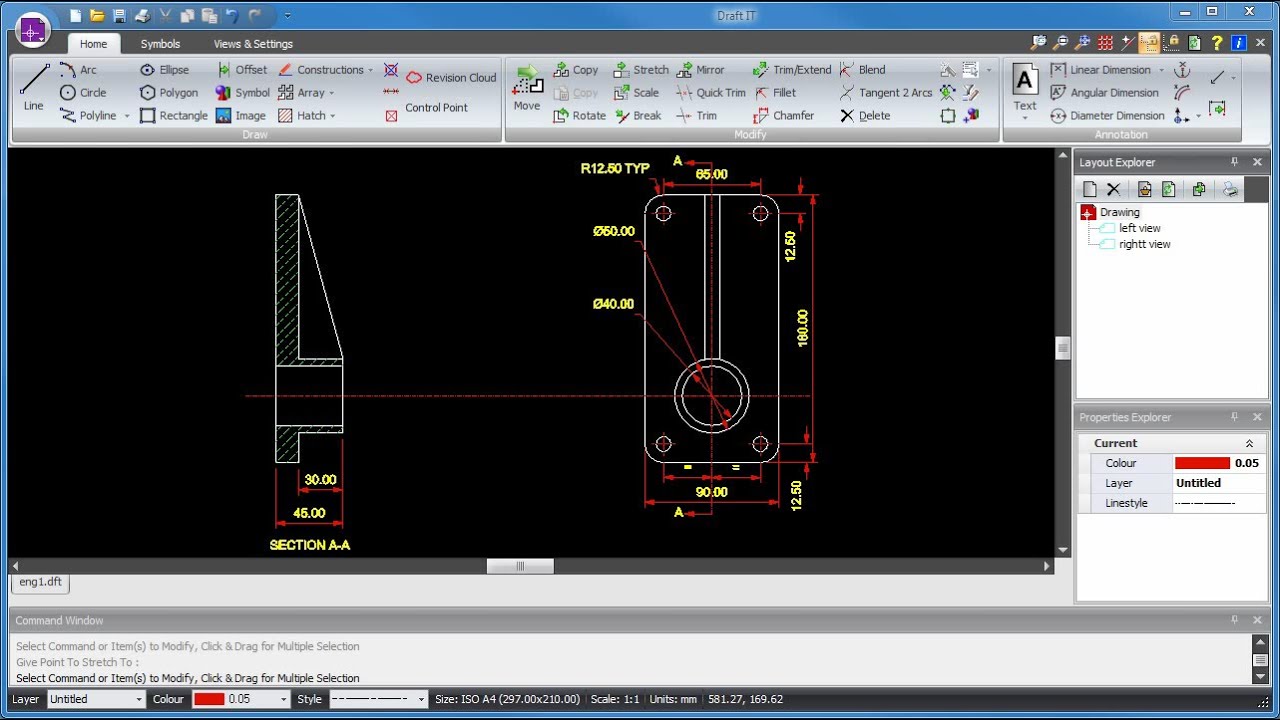The height and width of the screenshot is (720, 1280).
Task: Toggle auto-hide pin on Command Window
Action: [1234, 621]
